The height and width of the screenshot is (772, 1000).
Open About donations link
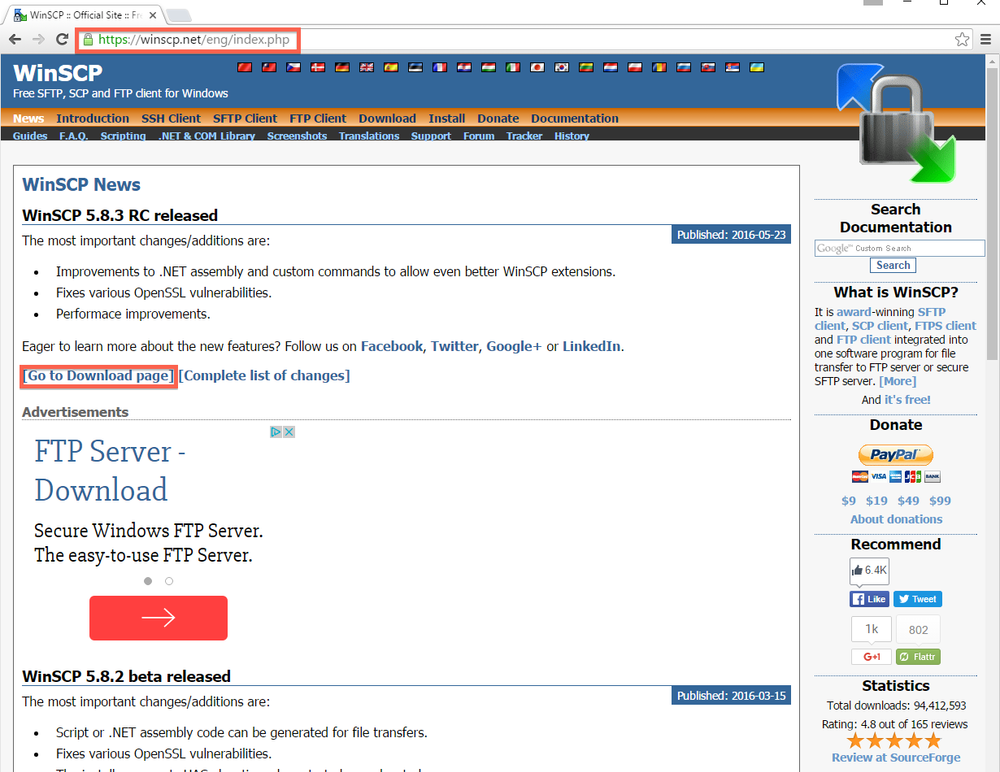(x=896, y=519)
